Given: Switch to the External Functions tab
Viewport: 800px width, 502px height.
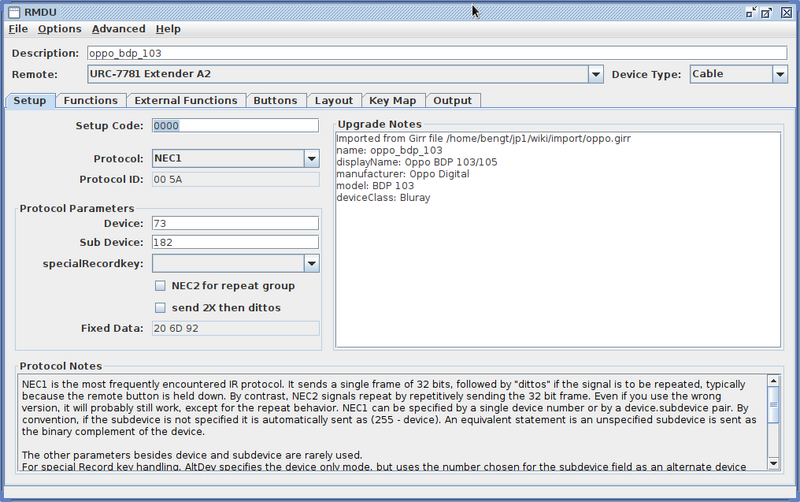Looking at the screenshot, I should pos(186,101).
